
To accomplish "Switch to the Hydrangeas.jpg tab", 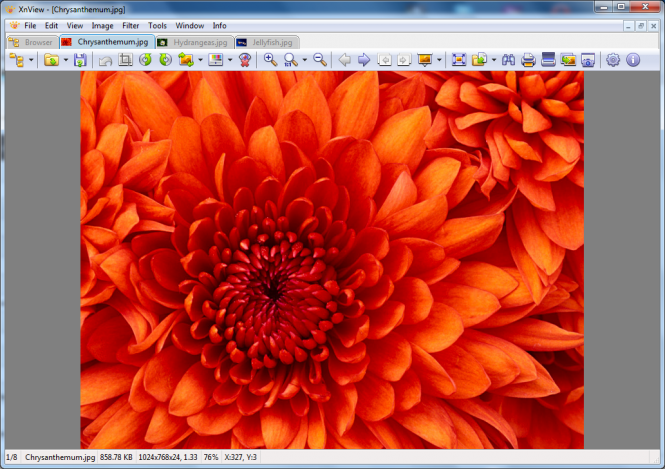I will (194, 42).
